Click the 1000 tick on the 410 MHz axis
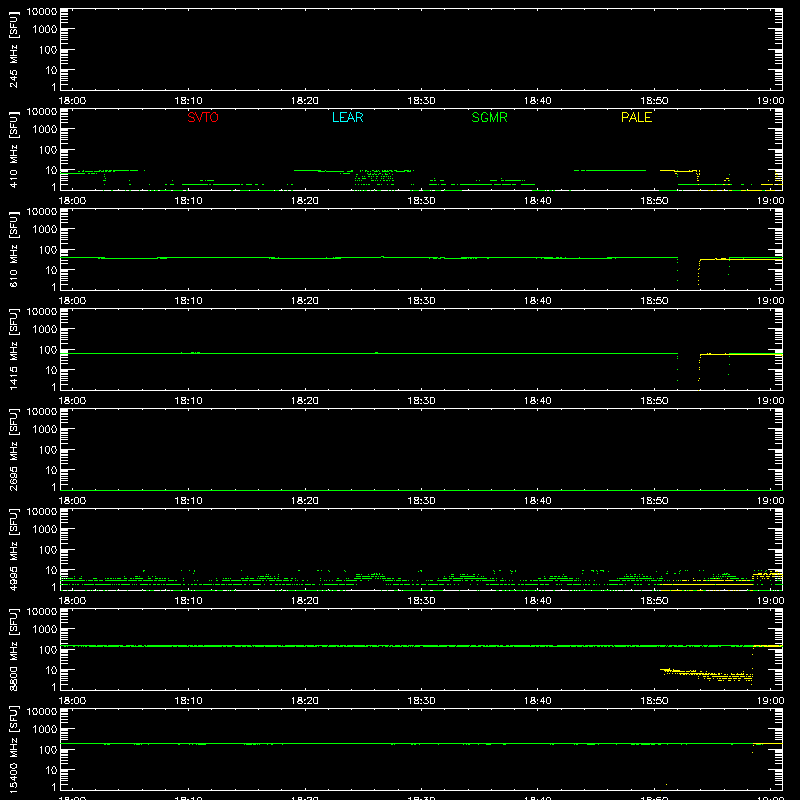The image size is (800, 800). pos(45,130)
